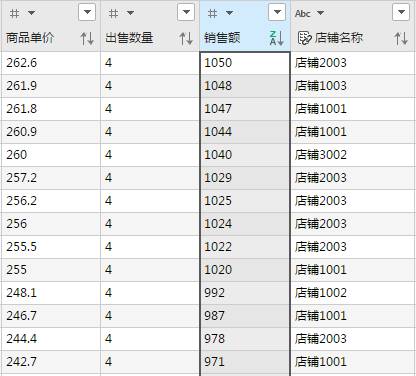Click cell with unit price 248.1
416x376 pixels.
coord(51,293)
